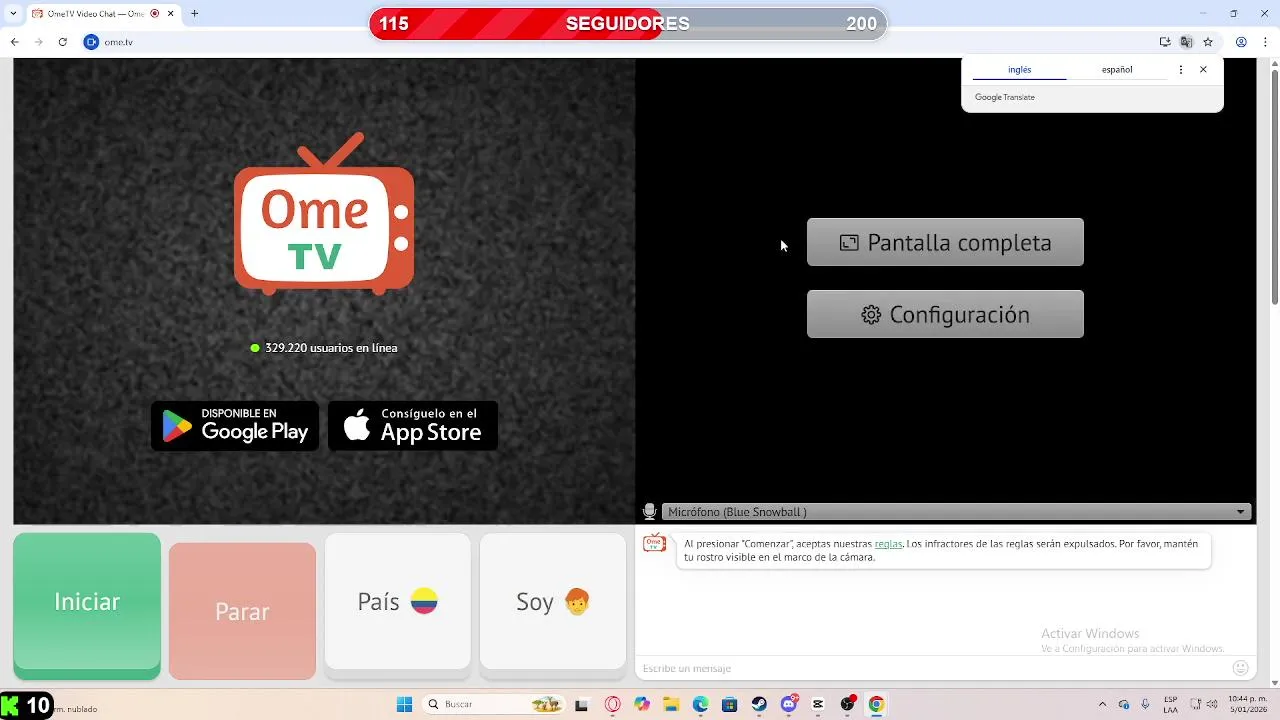Select the inglés tab in Translate popup
1280x720 pixels.
tap(1019, 70)
